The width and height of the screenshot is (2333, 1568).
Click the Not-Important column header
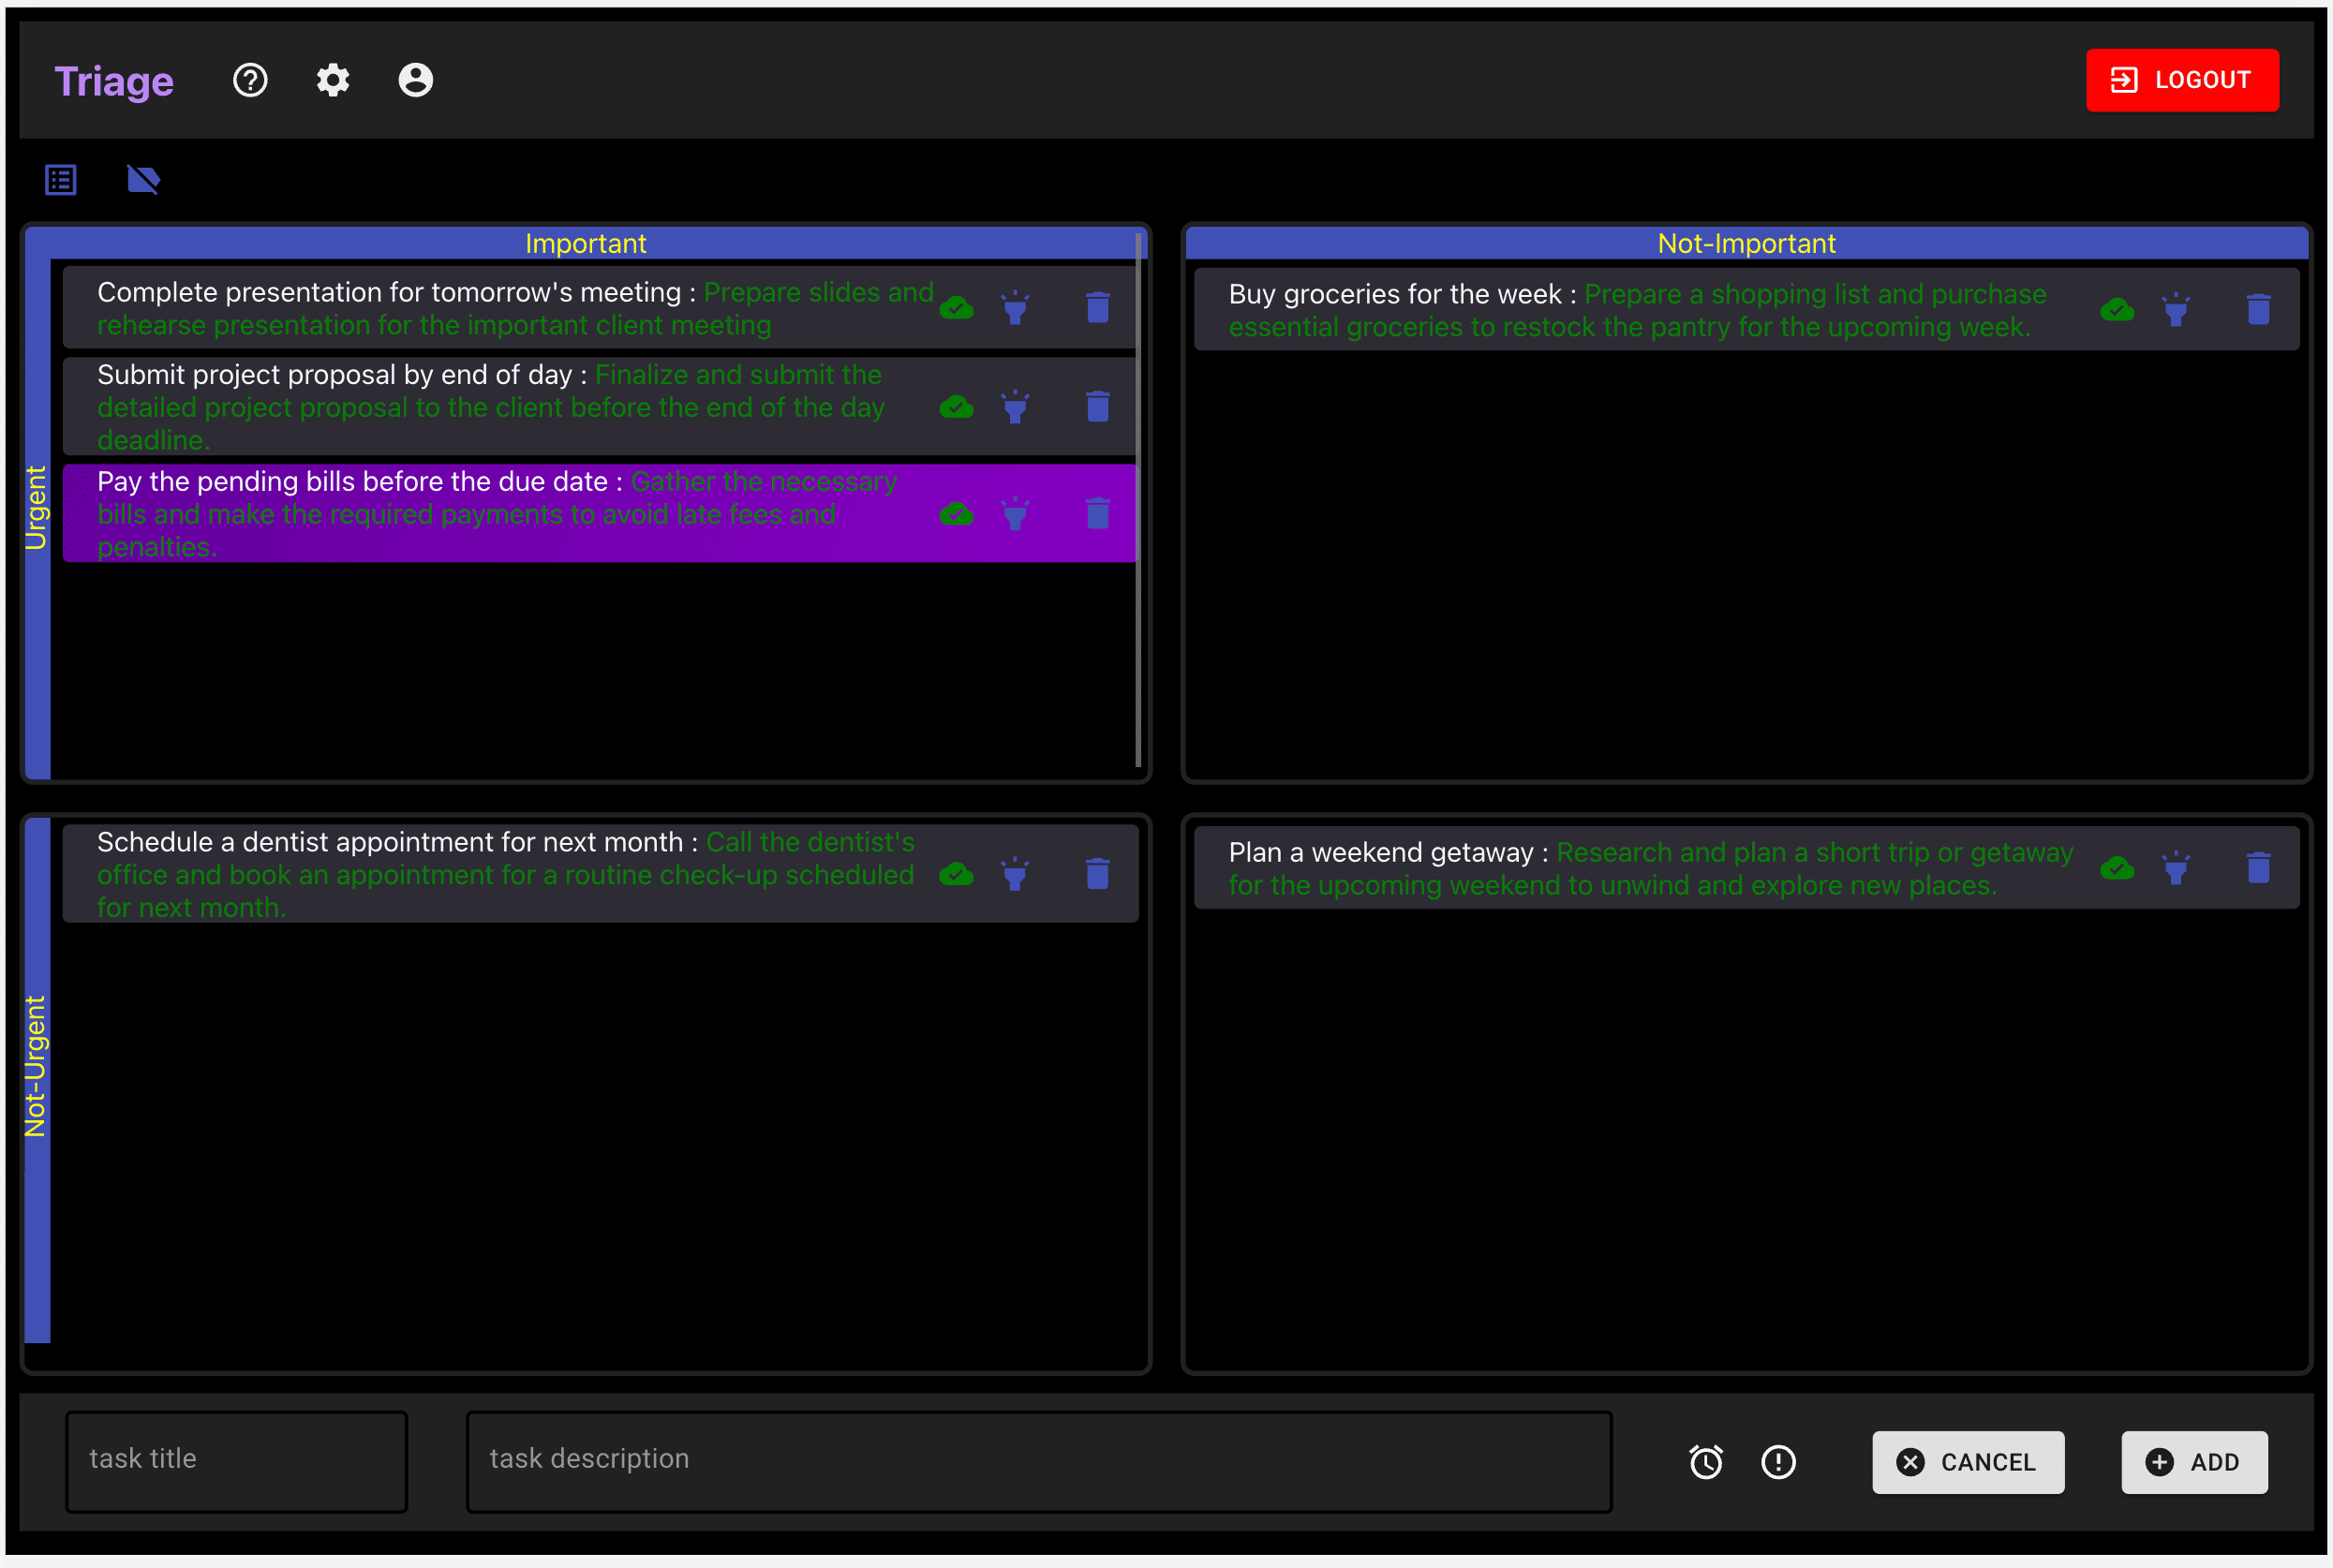tap(1746, 243)
